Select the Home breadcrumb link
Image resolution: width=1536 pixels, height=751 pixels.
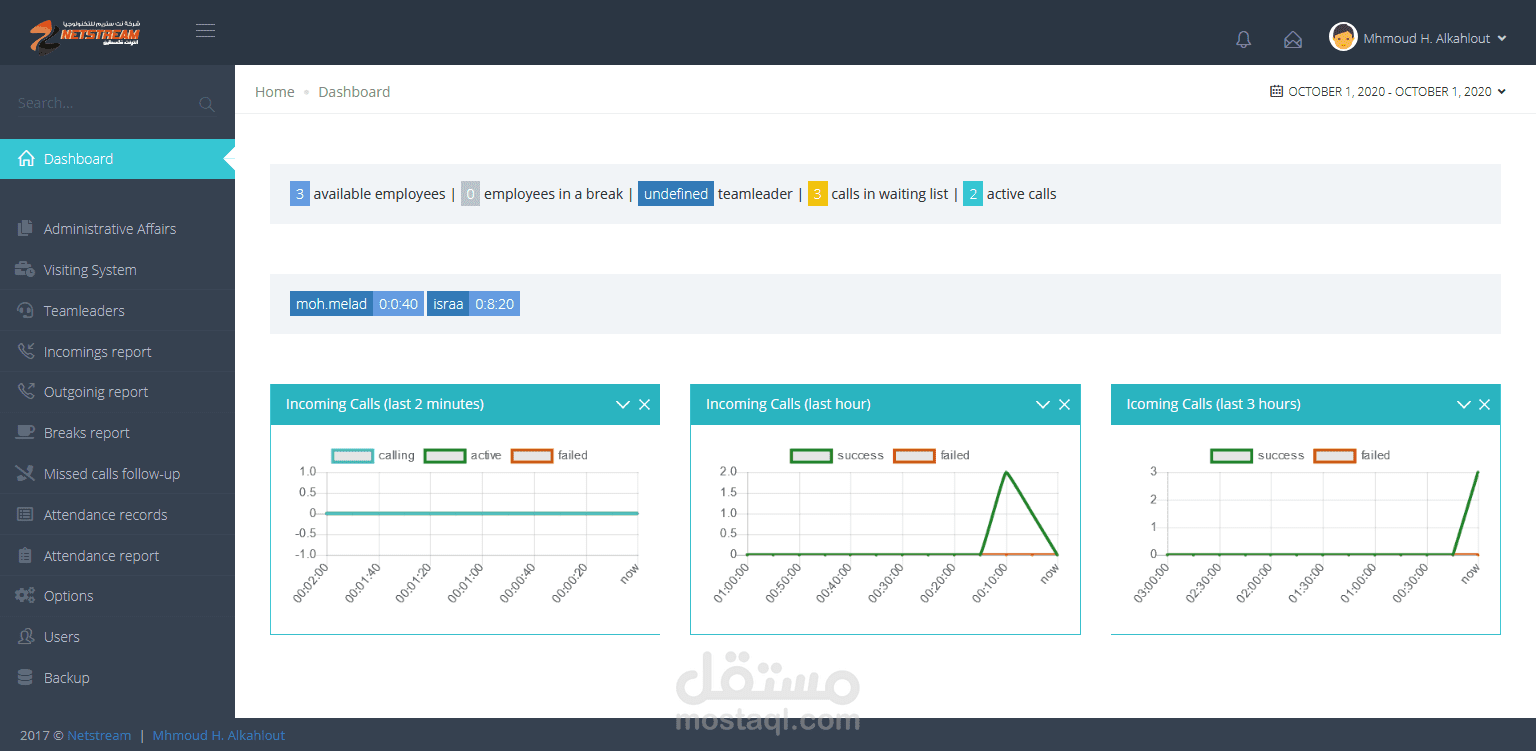click(275, 92)
